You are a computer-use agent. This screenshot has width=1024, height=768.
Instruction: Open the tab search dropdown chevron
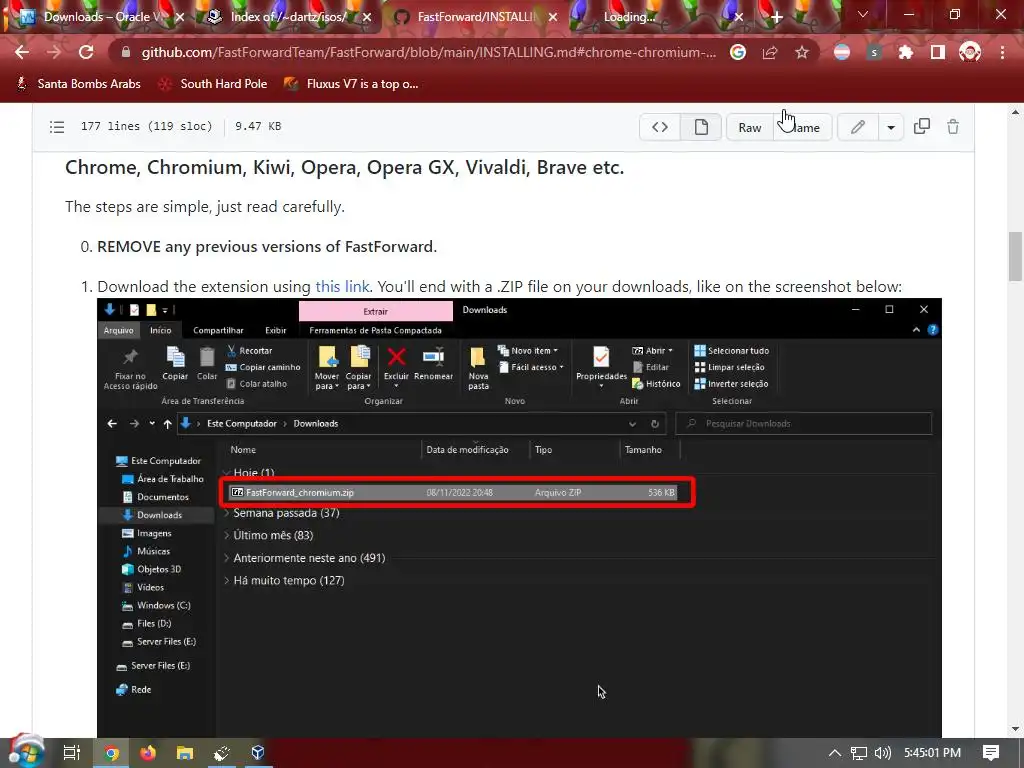pyautogui.click(x=863, y=14)
